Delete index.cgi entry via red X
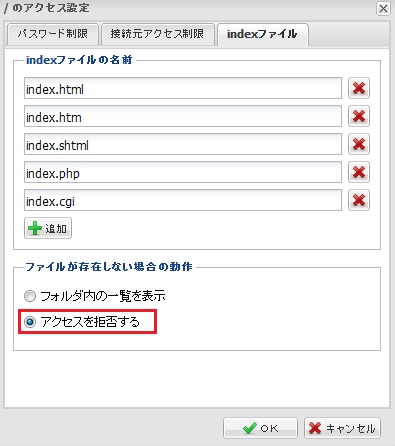Screen dimensions: 395x446 coord(359,200)
